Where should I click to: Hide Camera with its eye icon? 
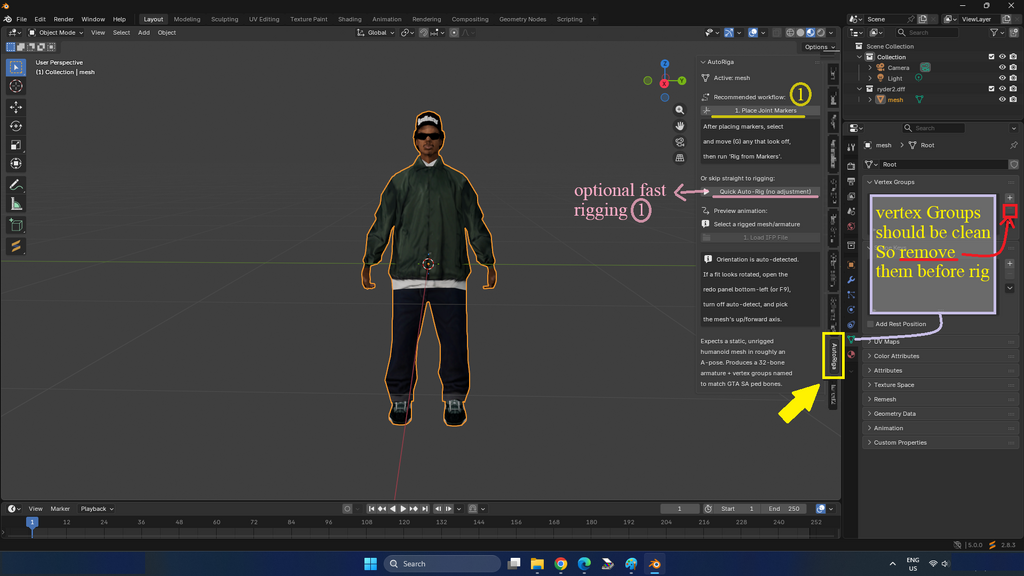coord(1002,67)
